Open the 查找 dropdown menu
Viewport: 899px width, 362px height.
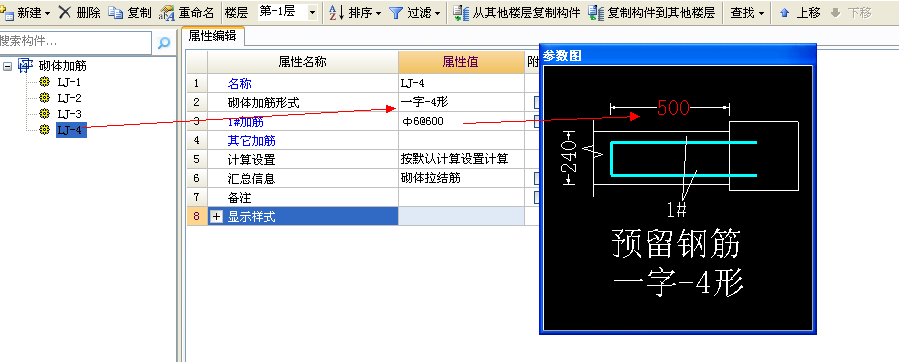(x=747, y=13)
